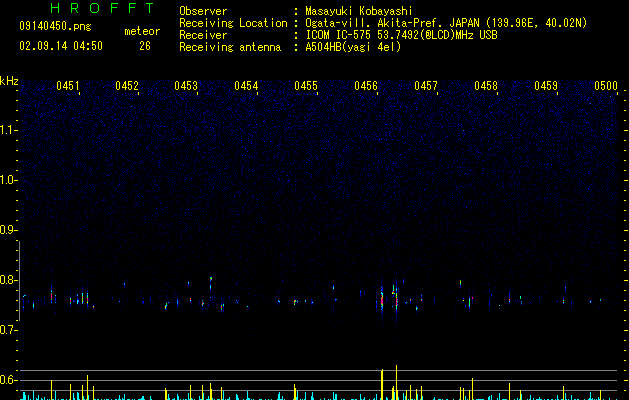
Task: Select the file name 09140450.png
Action: click(55, 26)
